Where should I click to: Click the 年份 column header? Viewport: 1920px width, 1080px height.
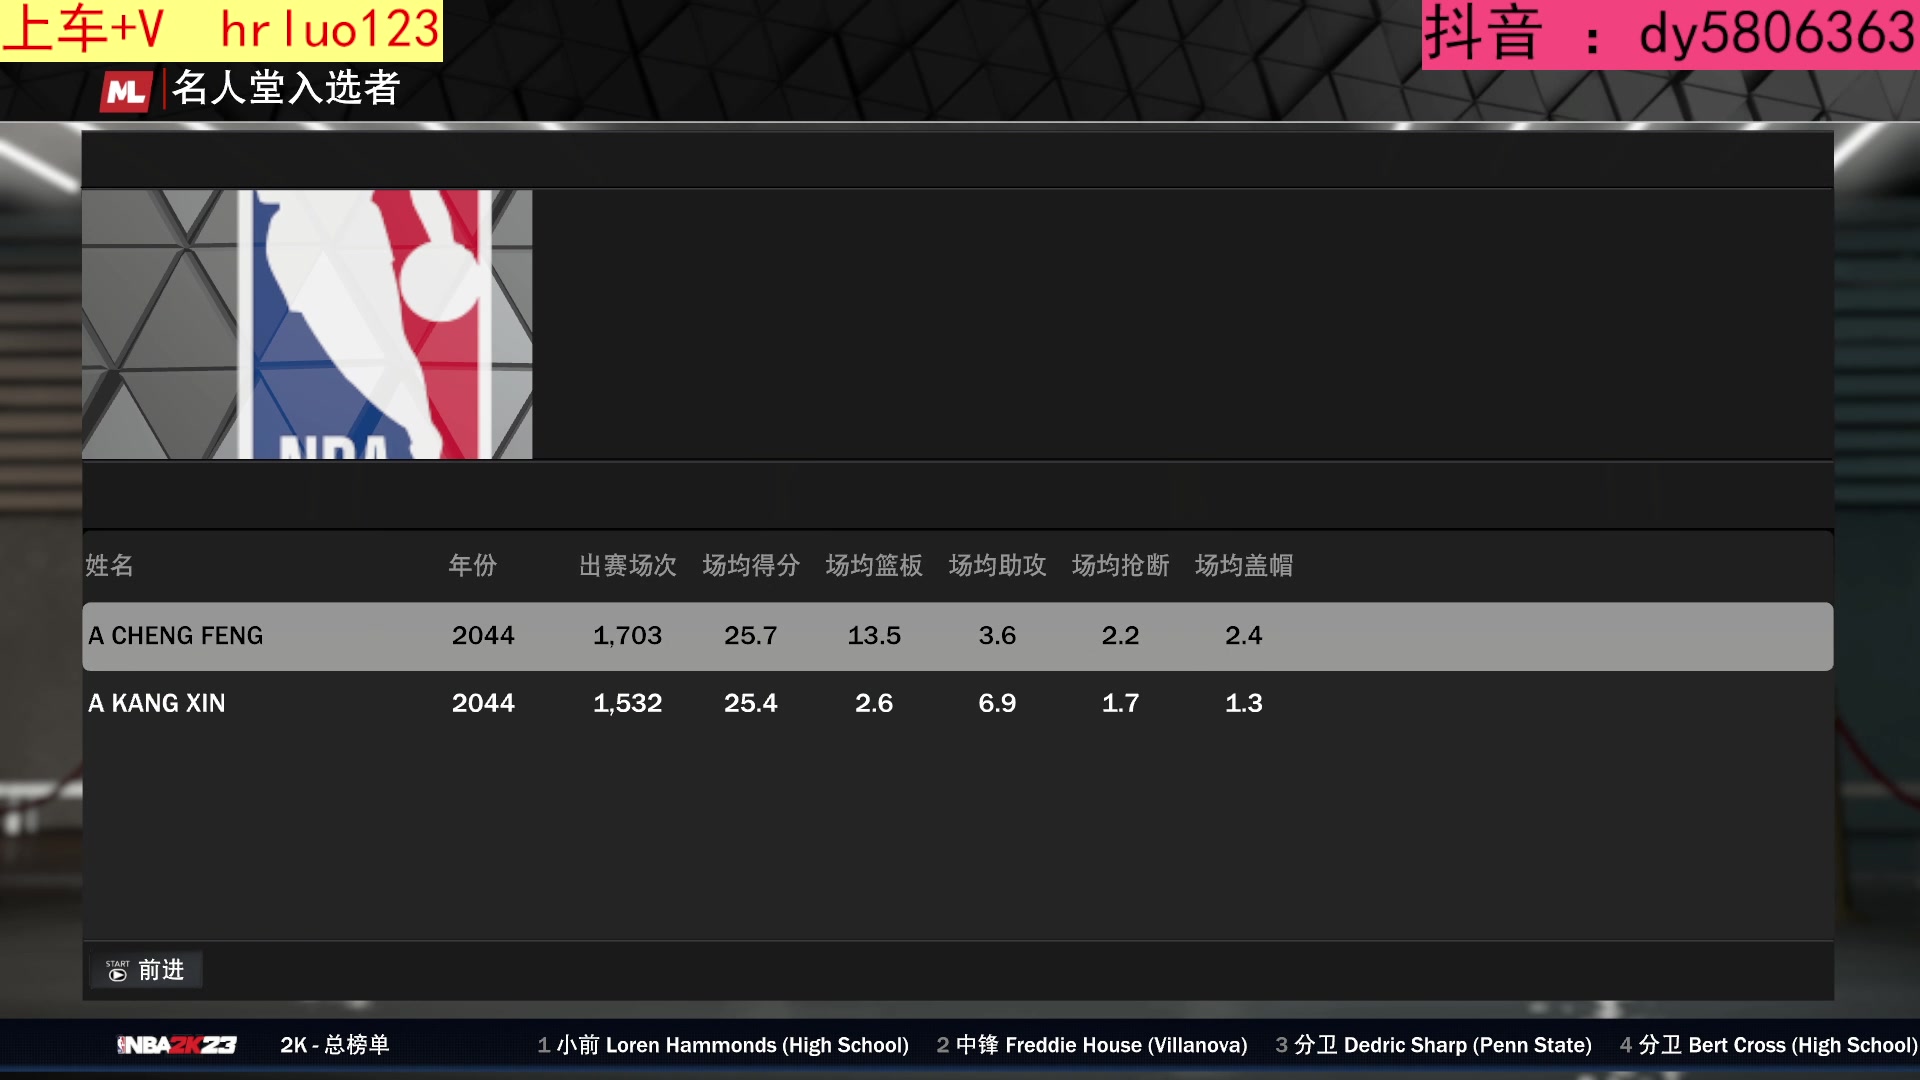472,565
